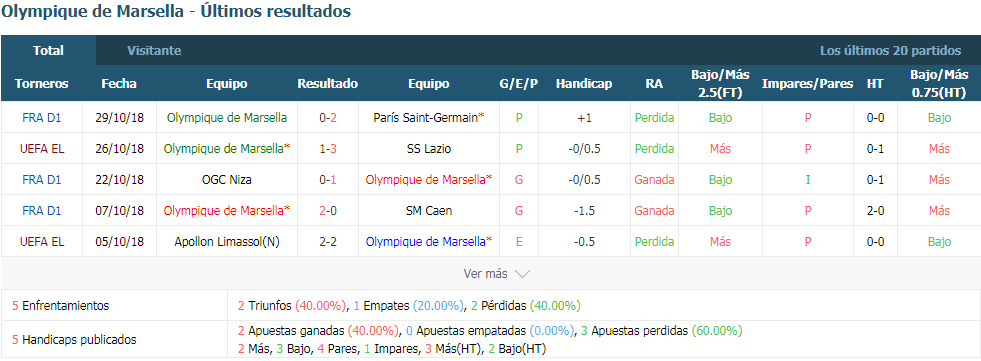Screen dimensions: 981x361
Task: Open SM Caen team link
Action: point(429,211)
